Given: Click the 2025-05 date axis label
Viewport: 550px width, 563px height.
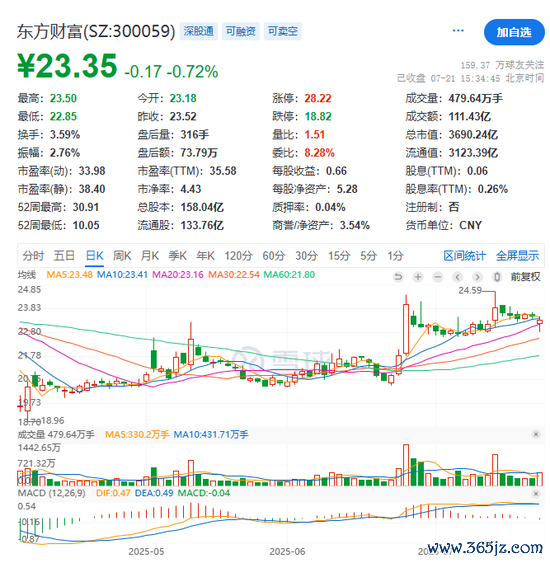Looking at the screenshot, I should point(146,552).
